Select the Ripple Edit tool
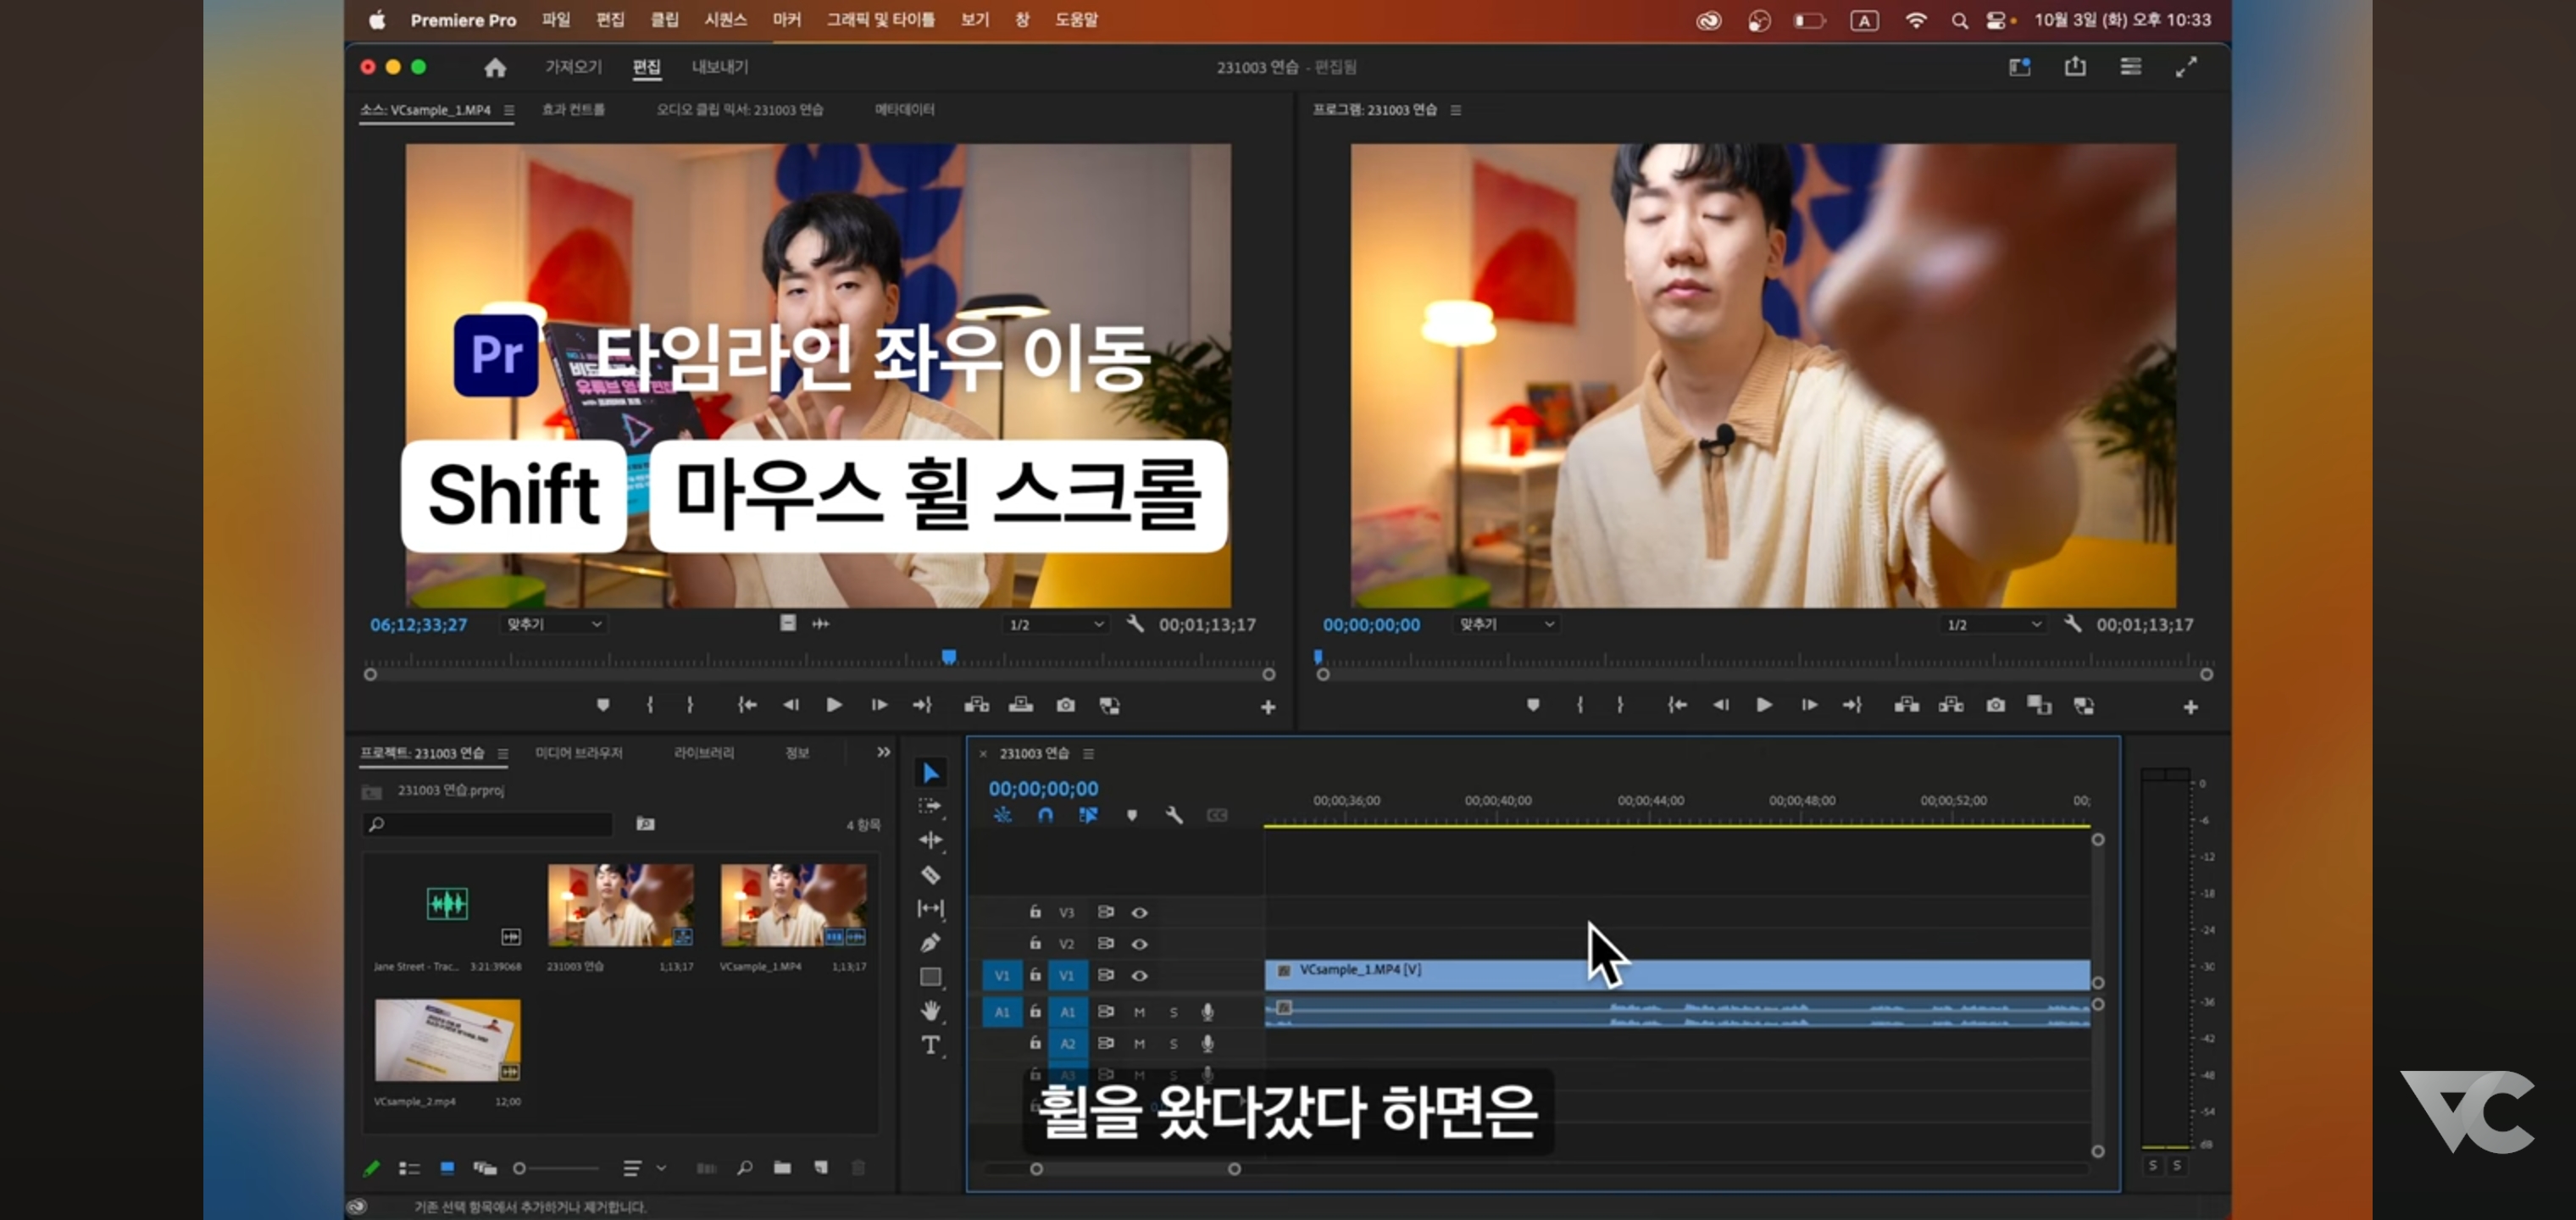 coord(930,840)
